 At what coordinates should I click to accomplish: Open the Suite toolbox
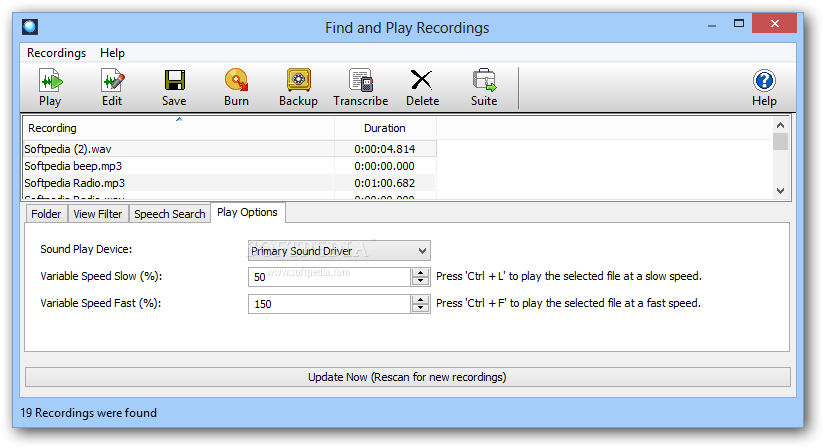[x=484, y=88]
